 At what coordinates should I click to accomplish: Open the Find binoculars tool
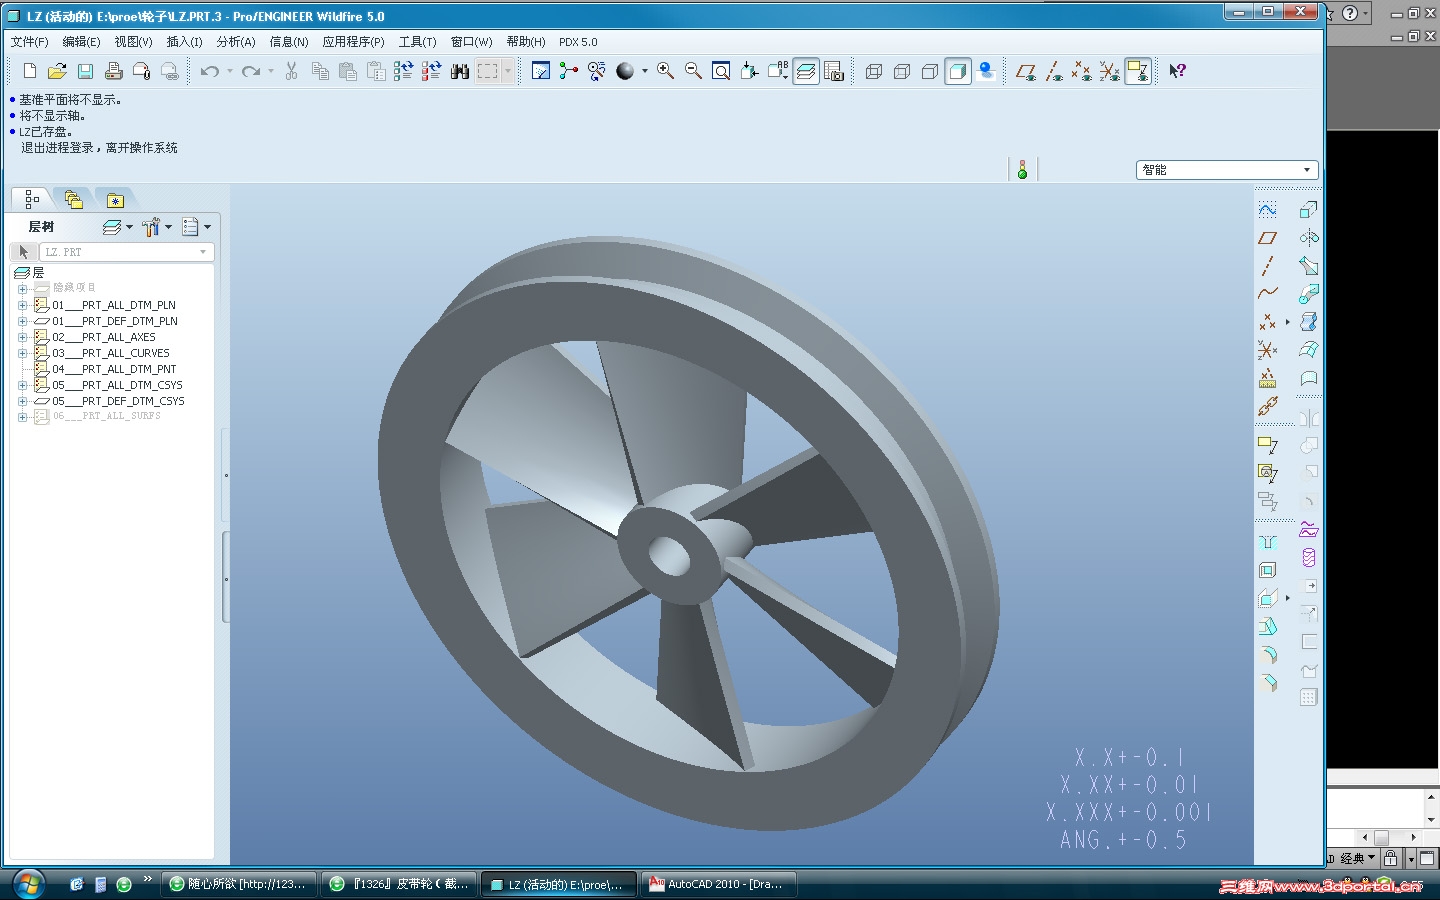(460, 71)
